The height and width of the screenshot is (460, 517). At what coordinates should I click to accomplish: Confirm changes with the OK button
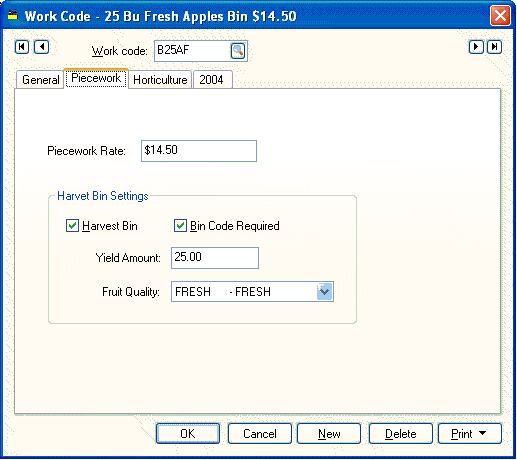(188, 433)
